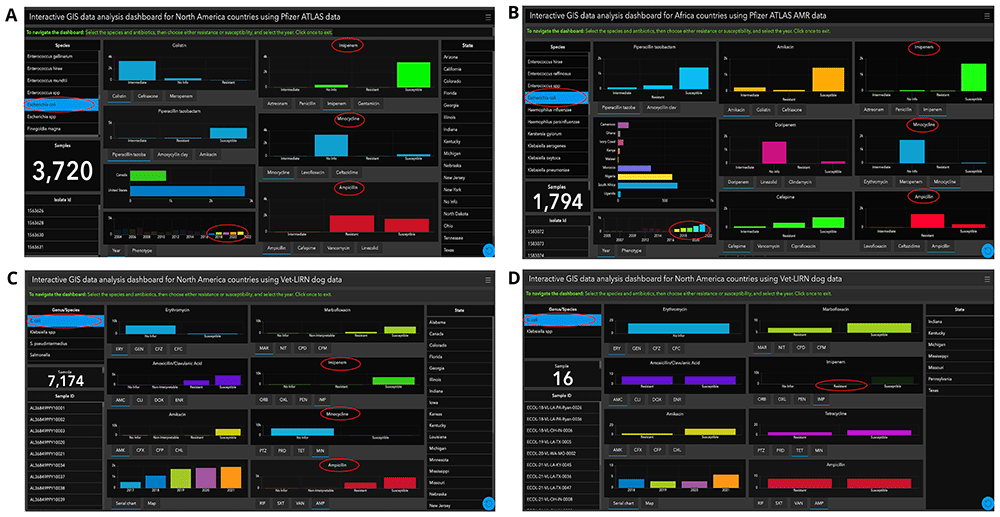Switch to Ceftriaxone tab in panel A
Image resolution: width=1000 pixels, height=517 pixels.
pyautogui.click(x=149, y=96)
